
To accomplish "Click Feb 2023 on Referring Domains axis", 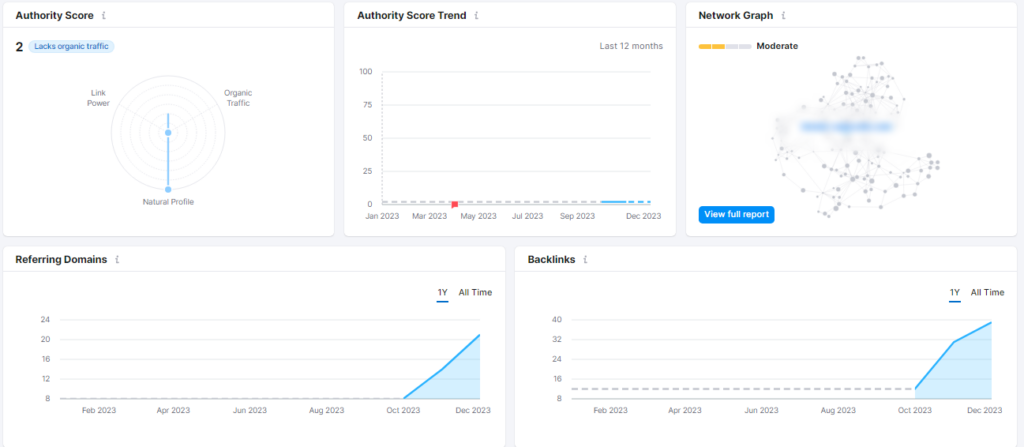I will 98,410.
